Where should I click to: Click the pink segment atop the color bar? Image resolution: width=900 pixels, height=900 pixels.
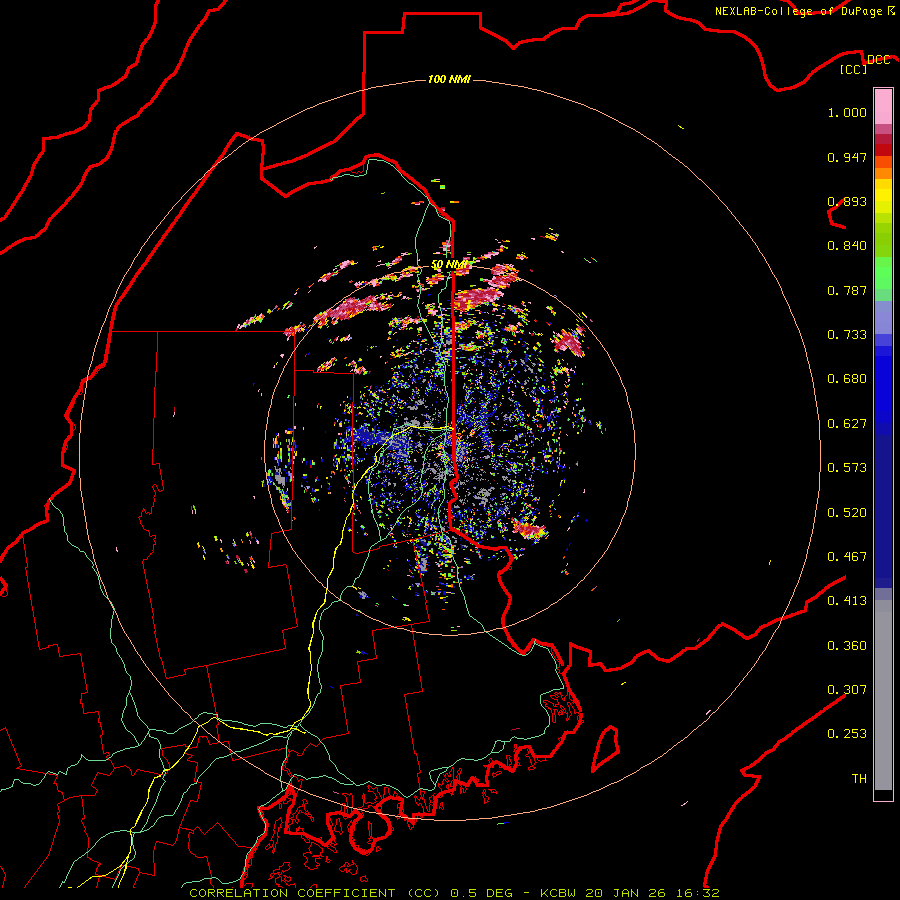(x=883, y=107)
